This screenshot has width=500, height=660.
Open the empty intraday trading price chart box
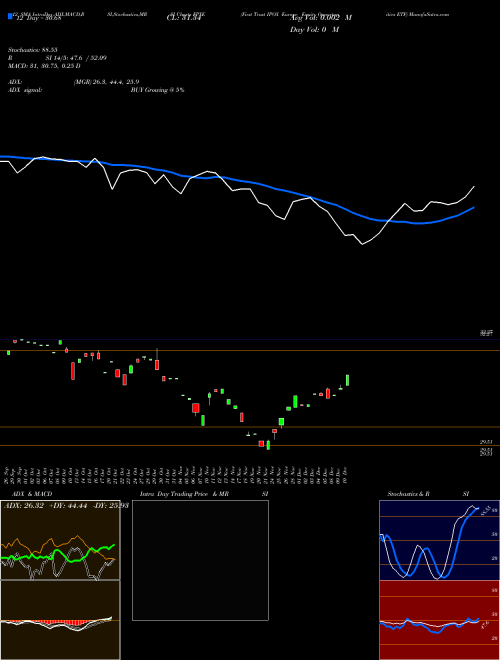coord(200,560)
